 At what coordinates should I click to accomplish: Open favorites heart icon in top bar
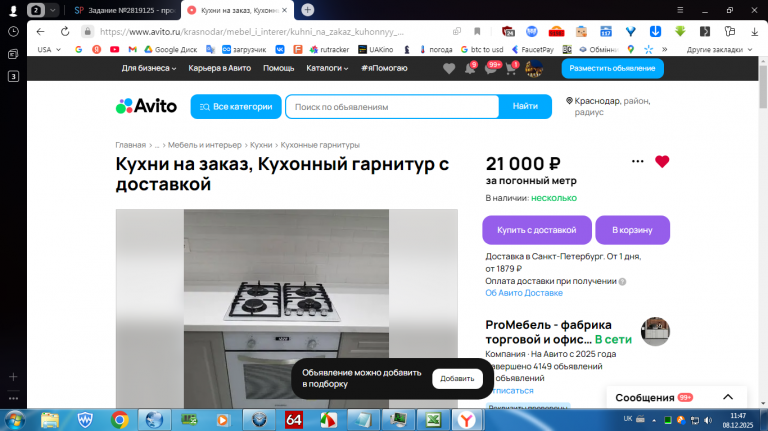[x=449, y=69]
